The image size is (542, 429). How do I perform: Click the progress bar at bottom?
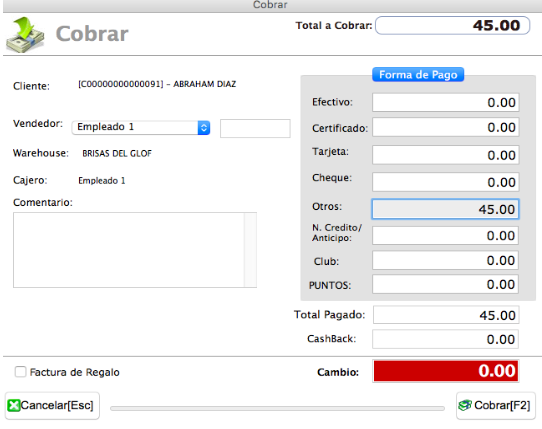pyautogui.click(x=277, y=409)
